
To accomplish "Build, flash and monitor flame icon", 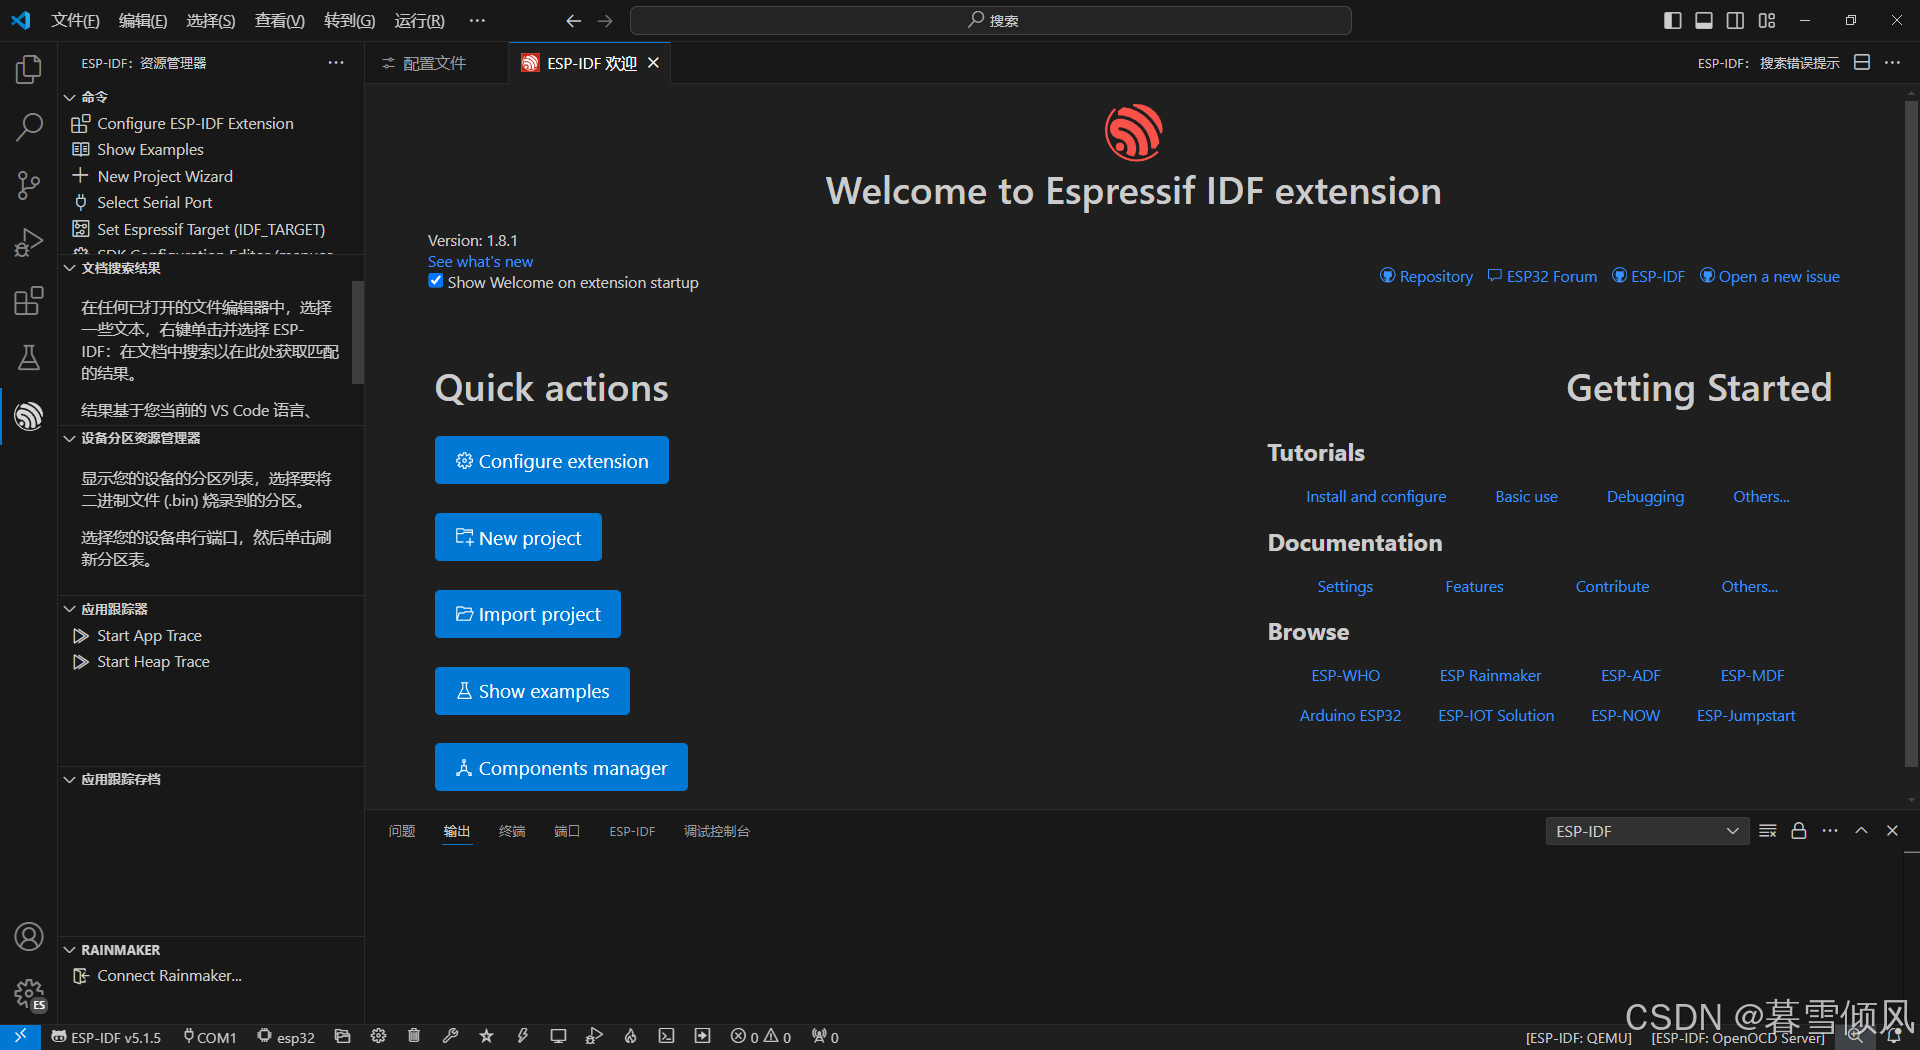I will [630, 1037].
